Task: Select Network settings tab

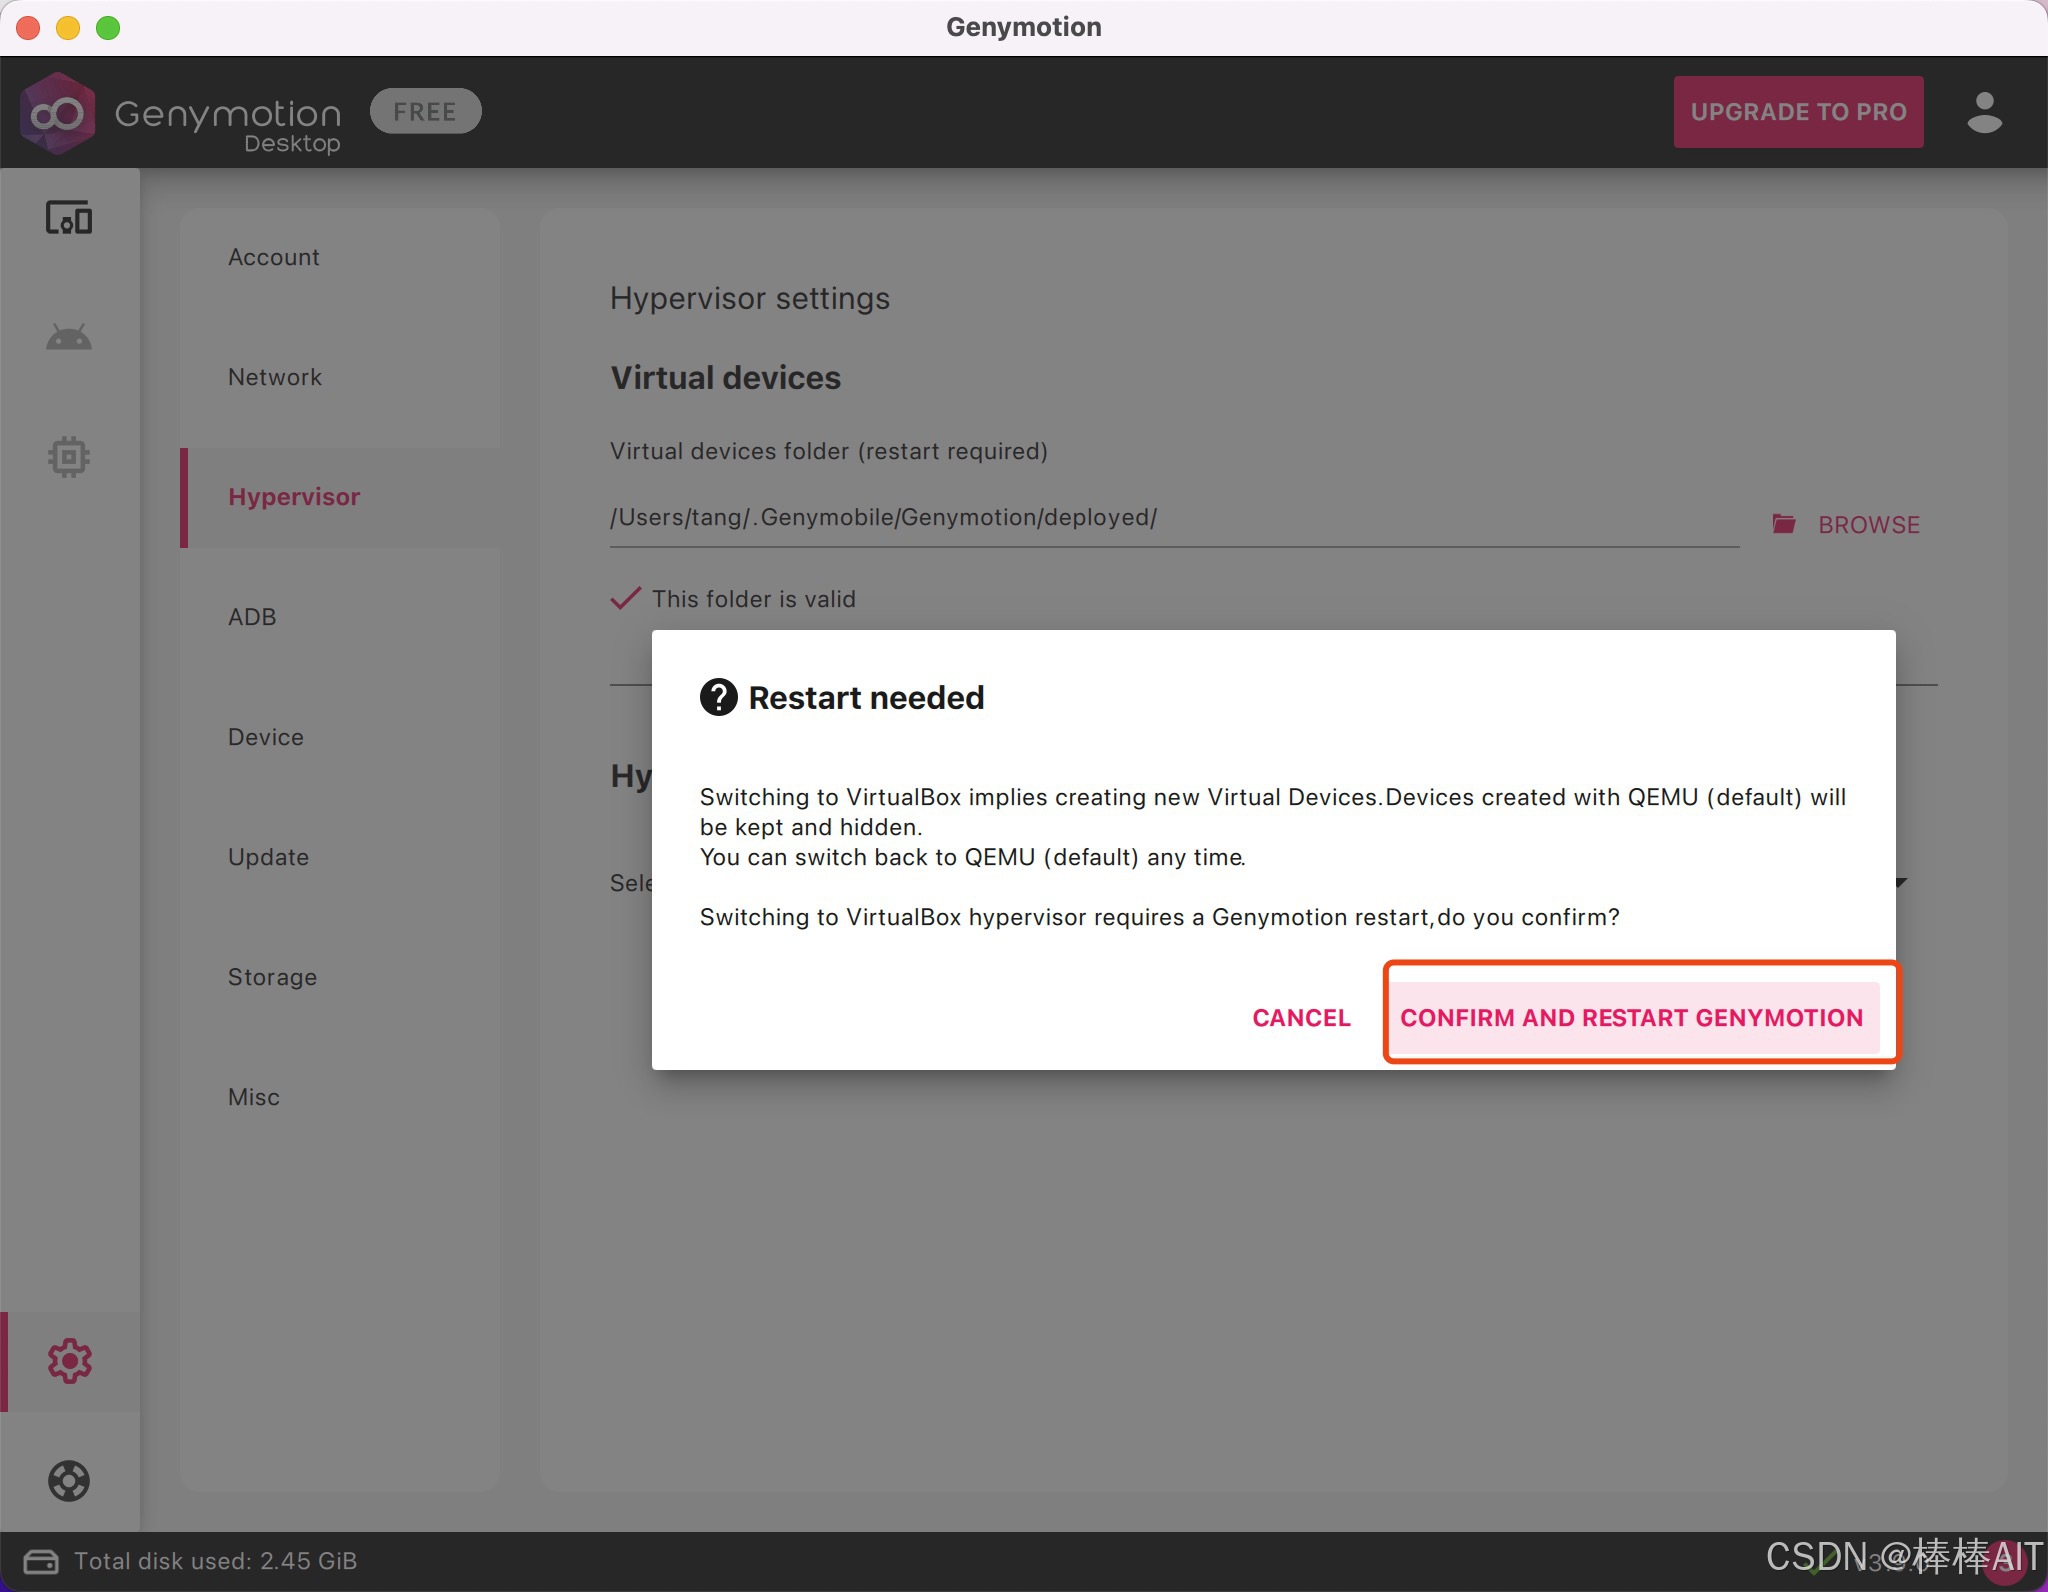Action: [340, 377]
